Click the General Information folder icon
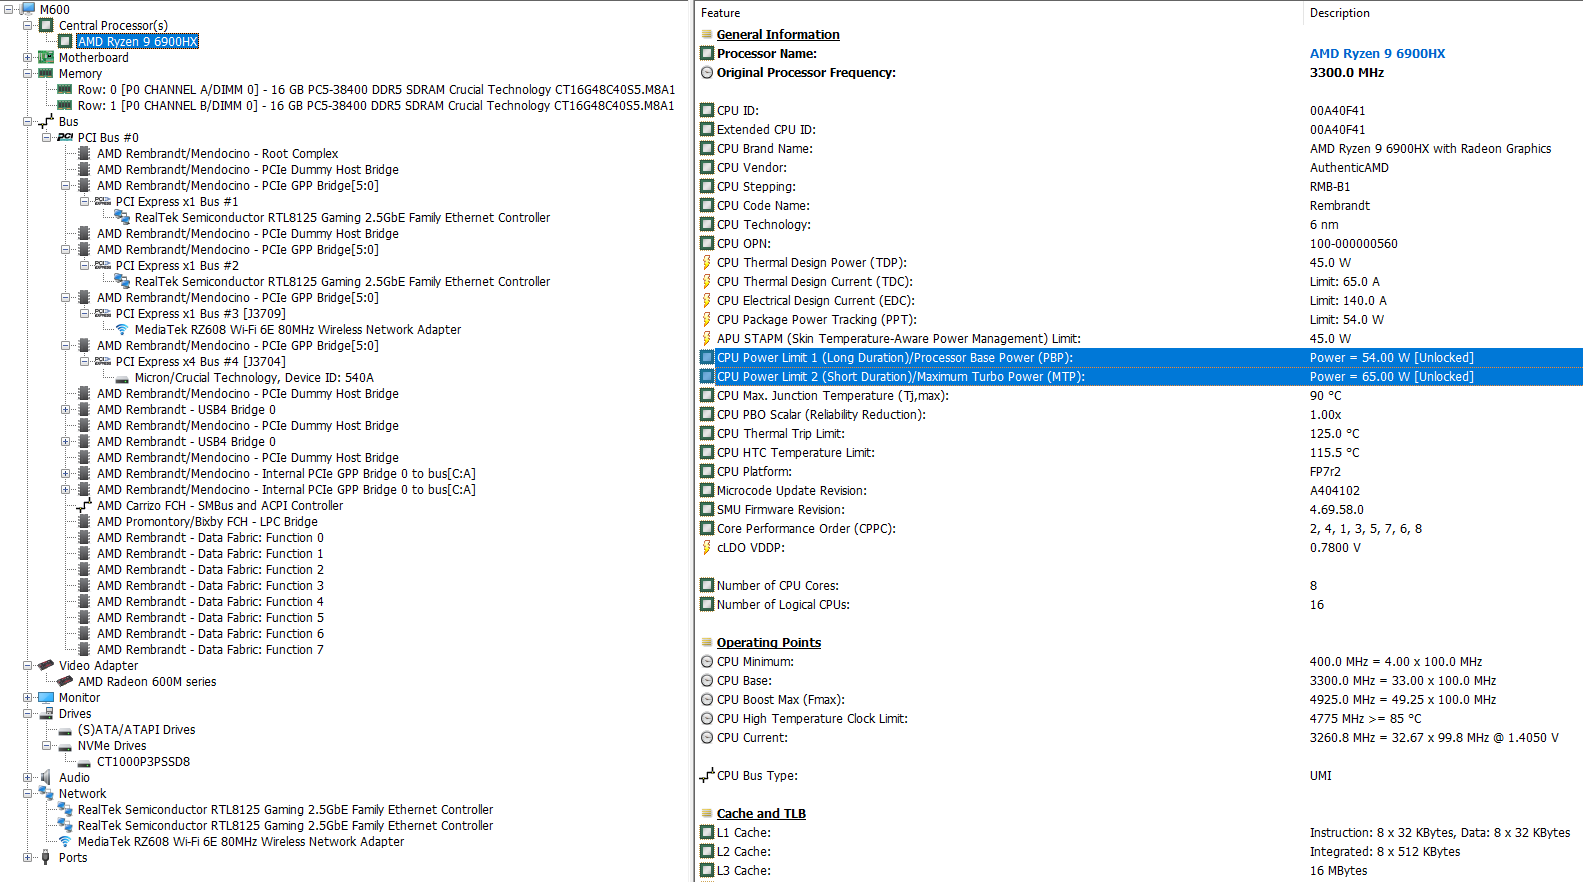The height and width of the screenshot is (882, 1583). tap(707, 34)
